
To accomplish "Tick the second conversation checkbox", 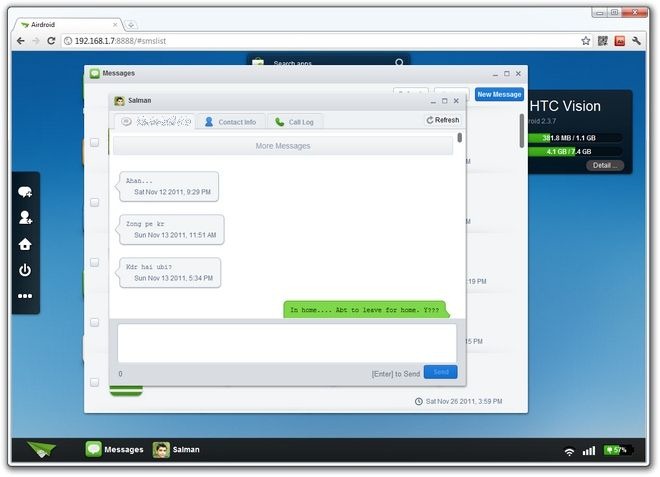I will coord(95,203).
